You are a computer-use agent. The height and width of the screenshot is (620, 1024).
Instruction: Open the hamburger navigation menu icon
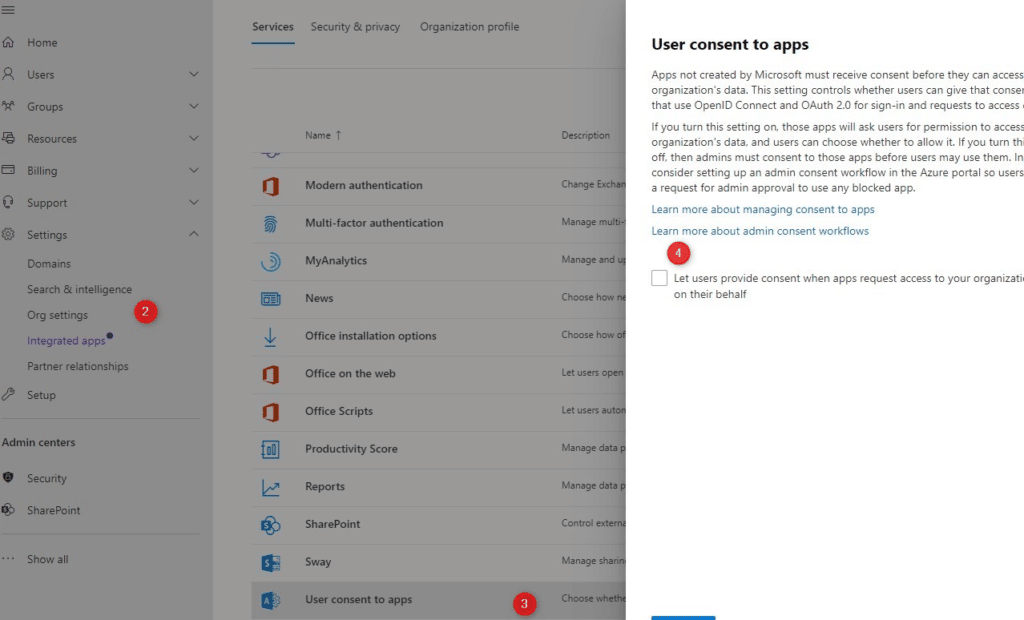8,10
